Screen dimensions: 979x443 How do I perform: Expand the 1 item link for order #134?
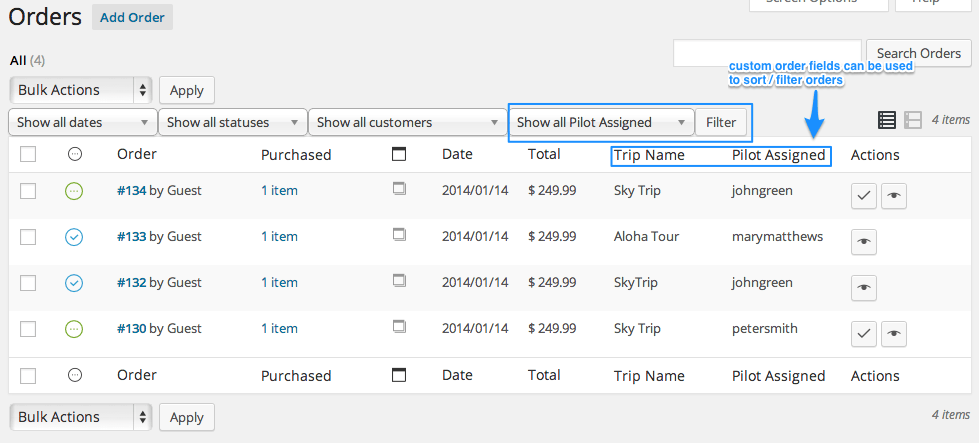tap(279, 191)
